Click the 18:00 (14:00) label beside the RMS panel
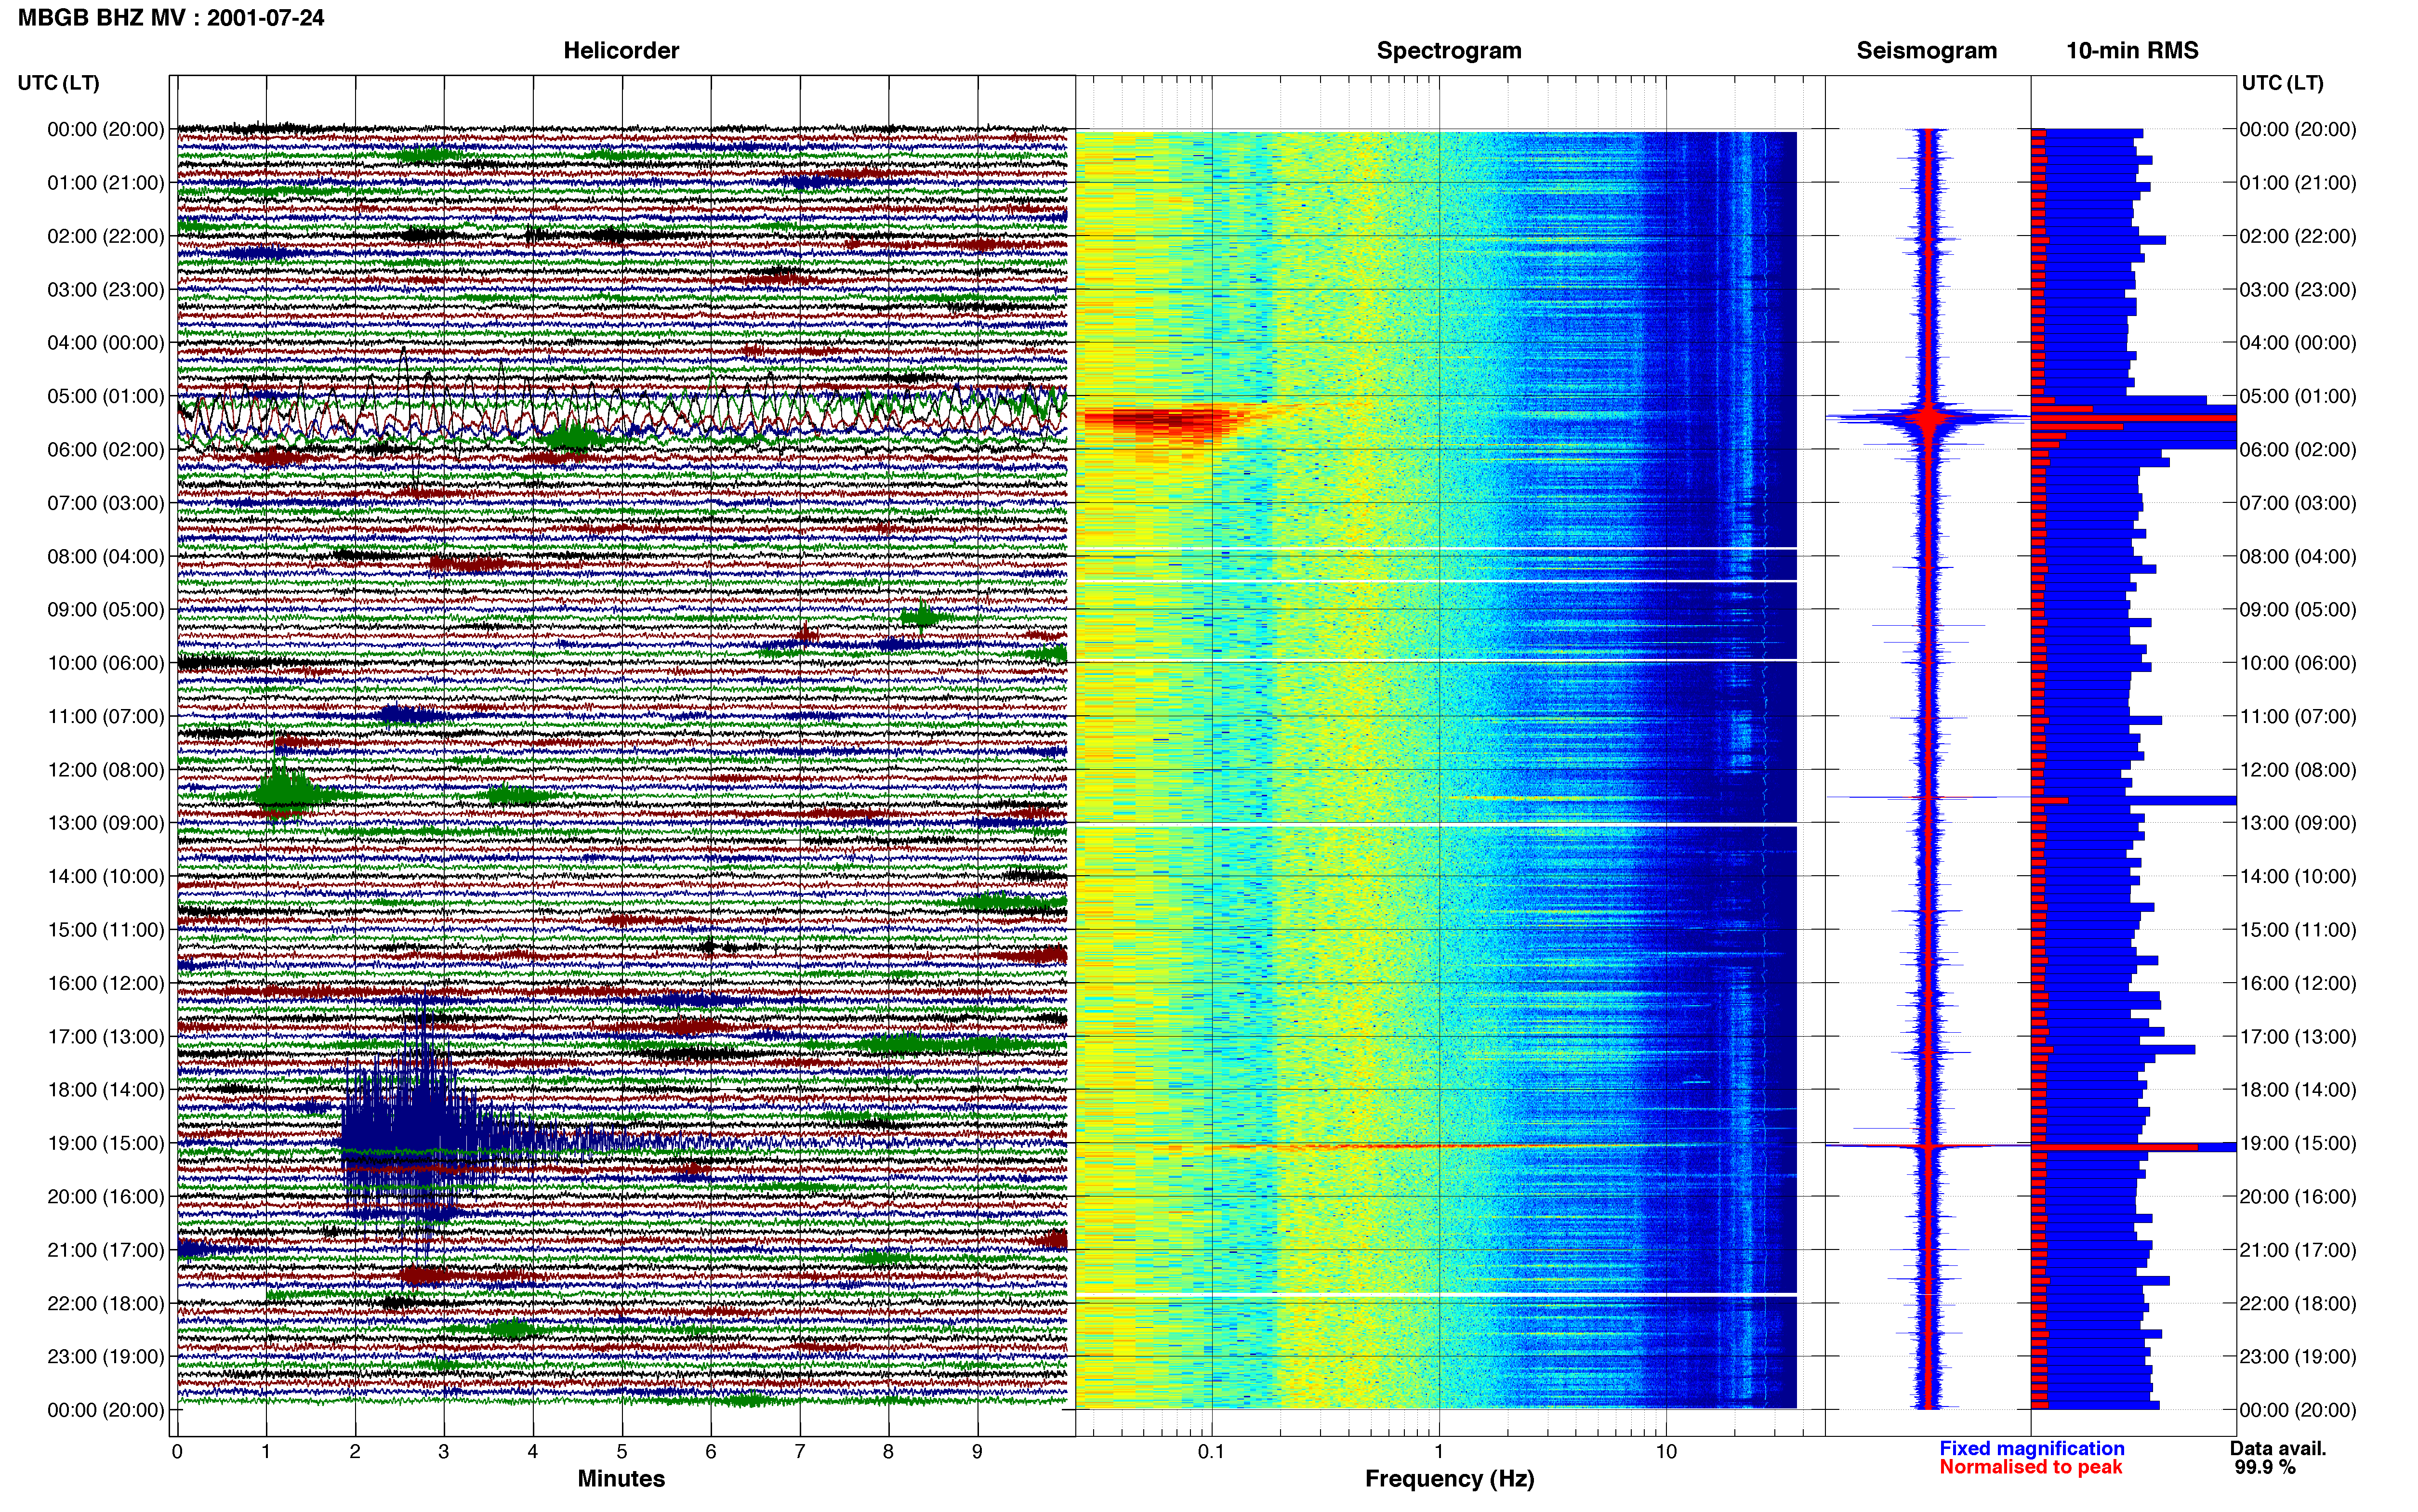 [x=2298, y=1090]
